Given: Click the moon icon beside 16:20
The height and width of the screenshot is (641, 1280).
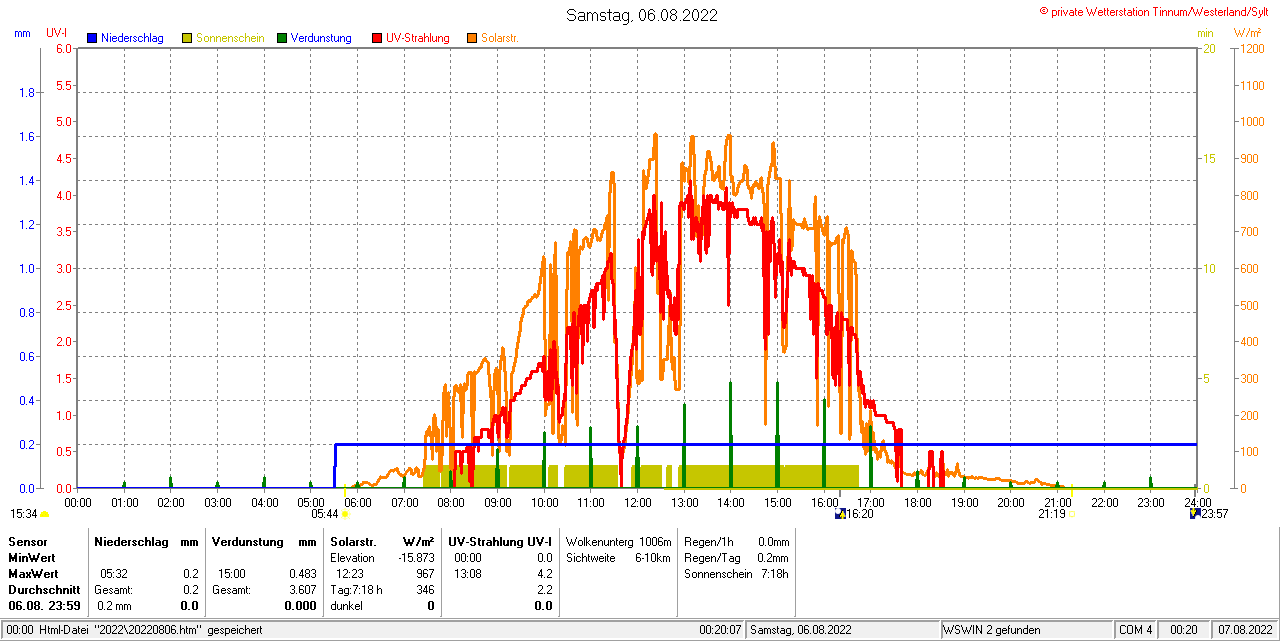Looking at the screenshot, I should [840, 514].
